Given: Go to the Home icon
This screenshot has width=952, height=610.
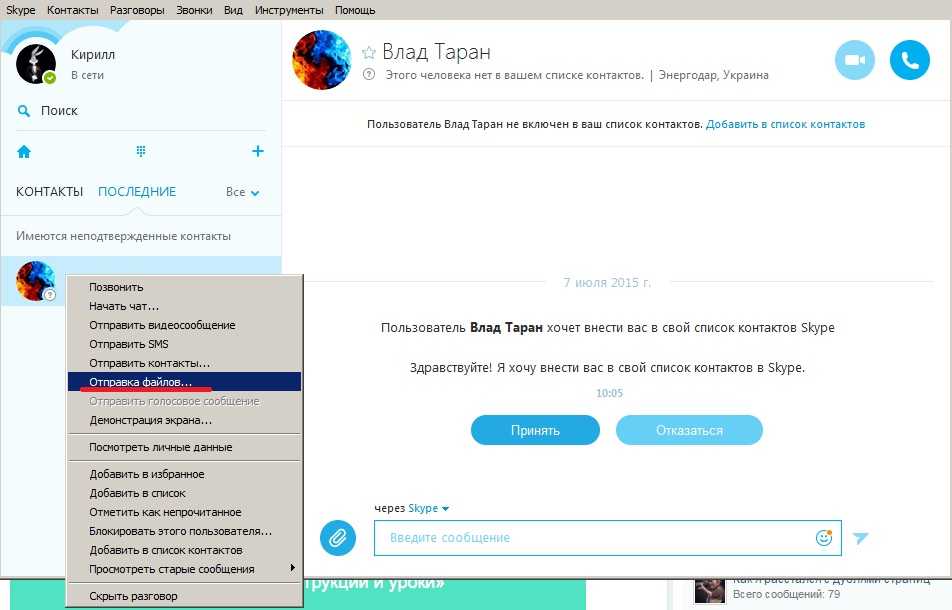Looking at the screenshot, I should (x=24, y=152).
